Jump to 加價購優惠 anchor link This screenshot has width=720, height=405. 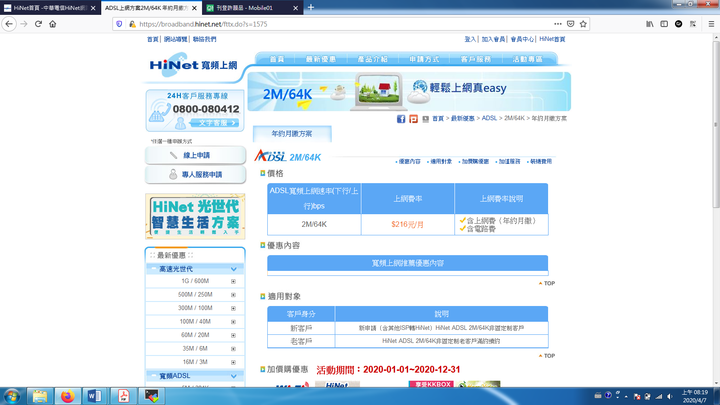coord(474,162)
